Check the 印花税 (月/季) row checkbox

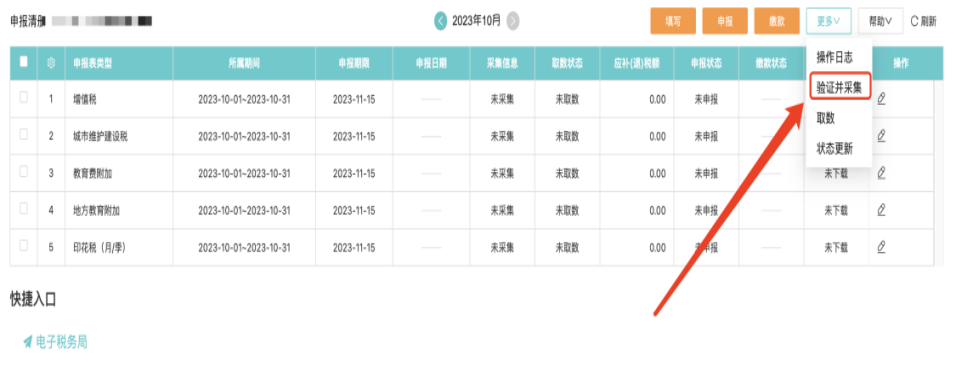pos(24,245)
